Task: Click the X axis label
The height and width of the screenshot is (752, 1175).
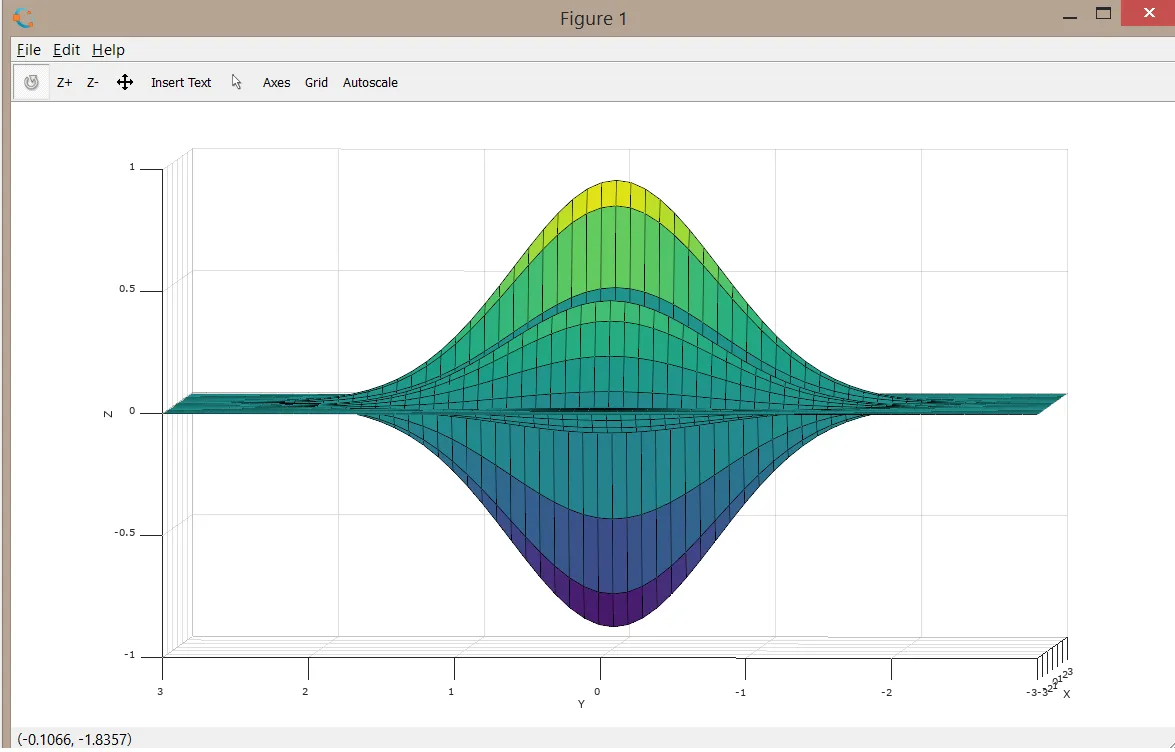Action: click(x=1066, y=694)
